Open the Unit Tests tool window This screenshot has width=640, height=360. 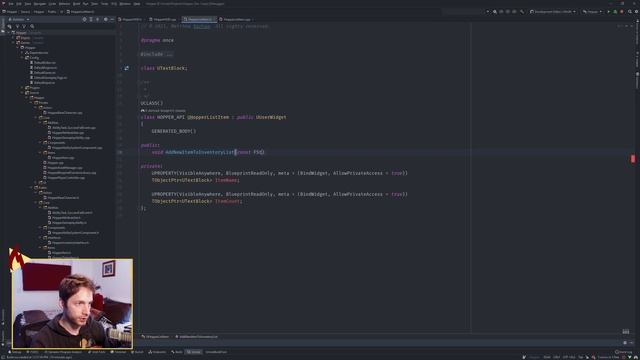point(97,352)
